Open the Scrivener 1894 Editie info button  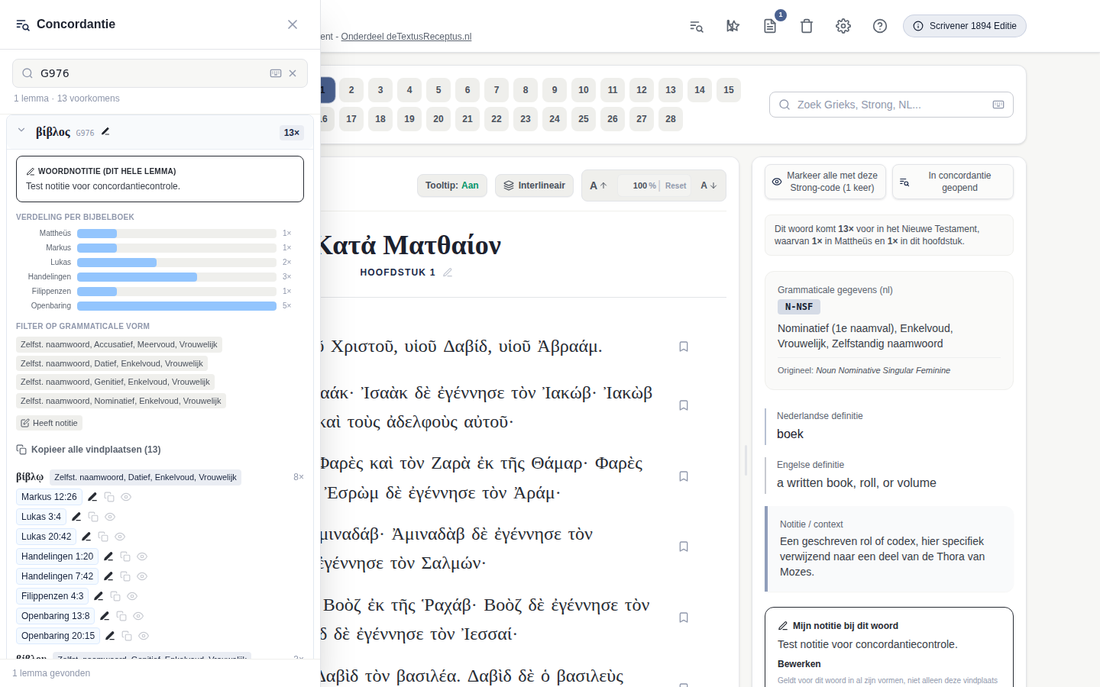point(965,26)
